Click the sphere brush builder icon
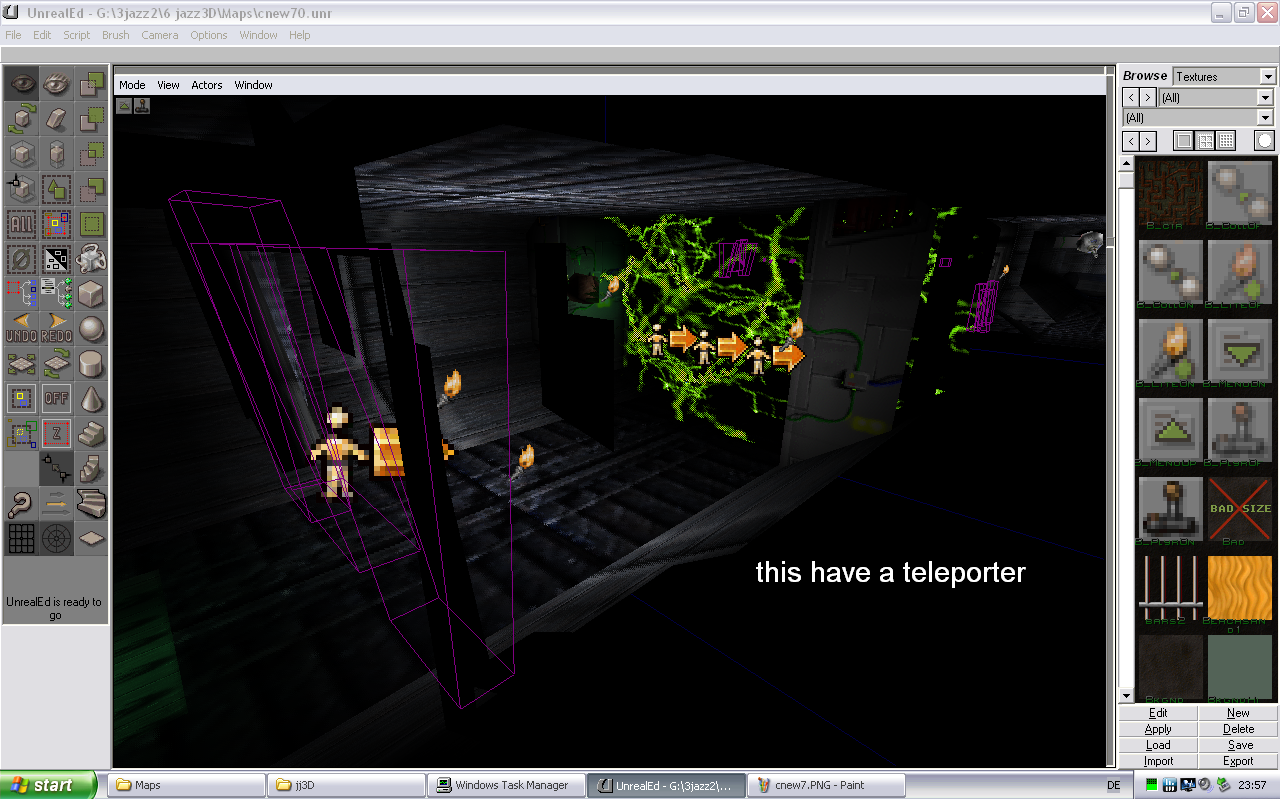This screenshot has height=799, width=1280. [91, 330]
